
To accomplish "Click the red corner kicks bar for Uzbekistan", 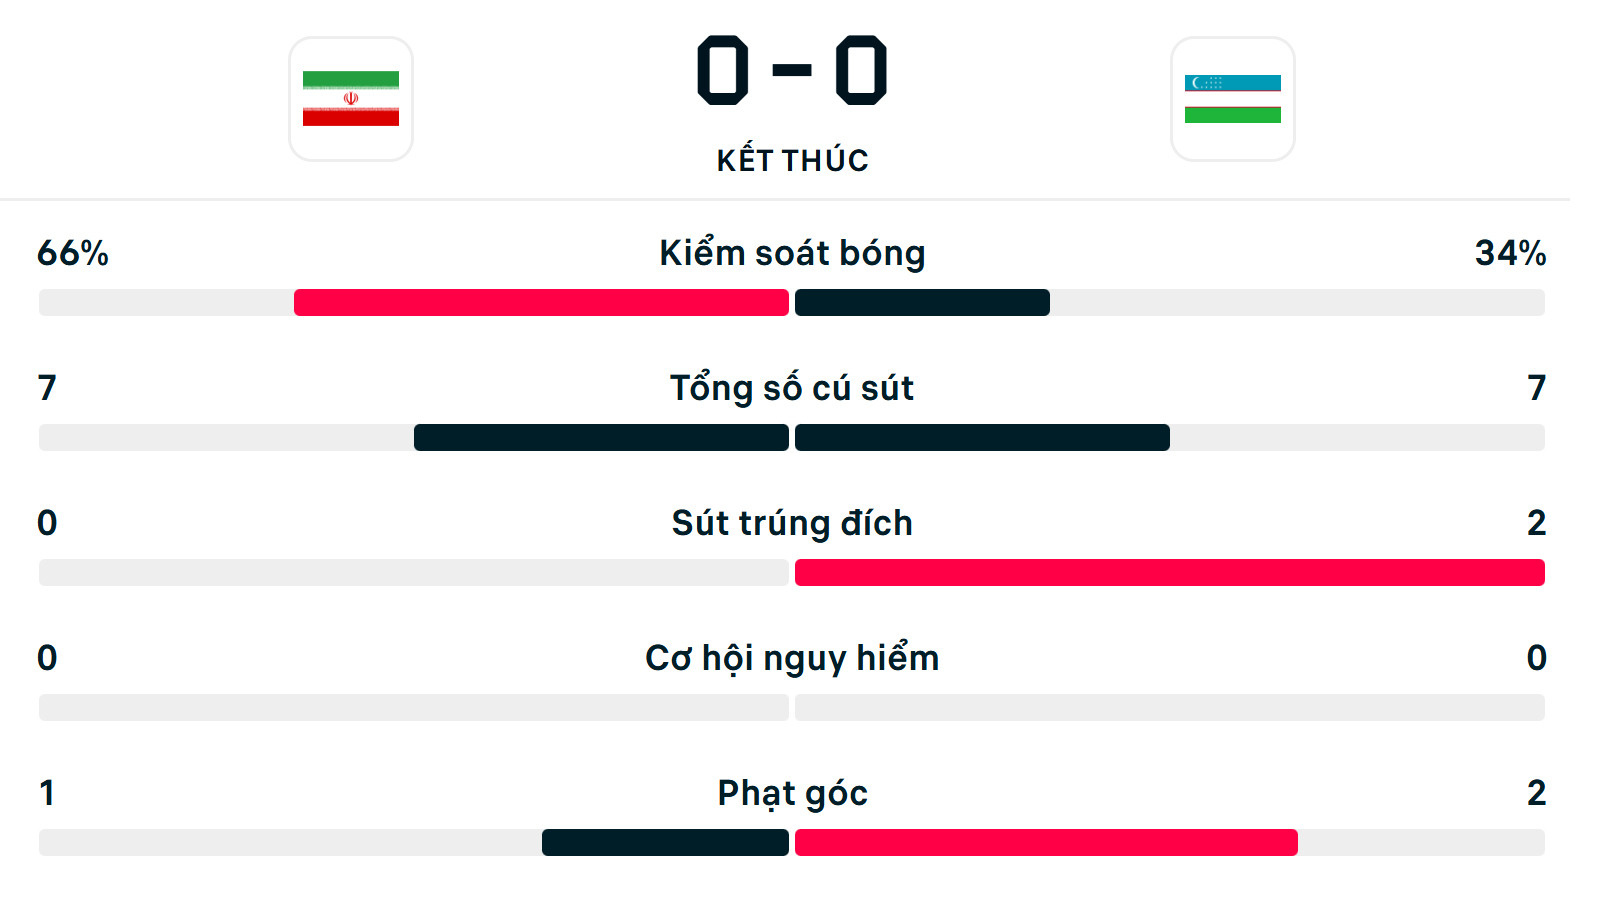I will point(1046,842).
